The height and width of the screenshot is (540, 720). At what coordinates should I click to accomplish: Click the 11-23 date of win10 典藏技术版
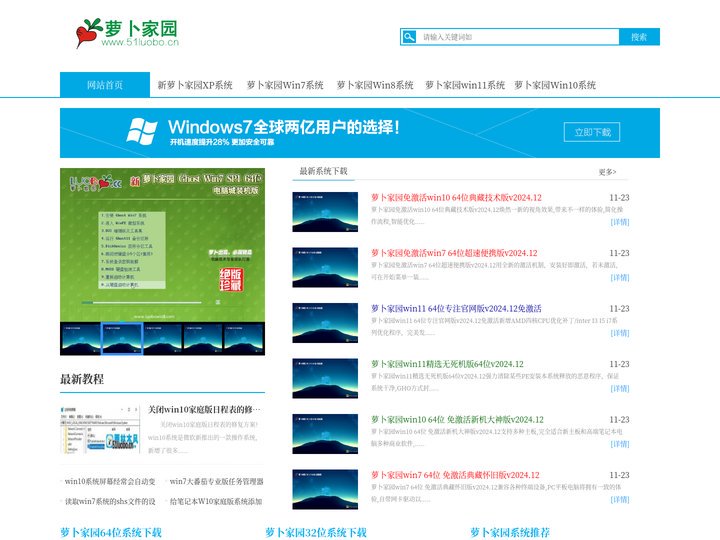pos(619,197)
